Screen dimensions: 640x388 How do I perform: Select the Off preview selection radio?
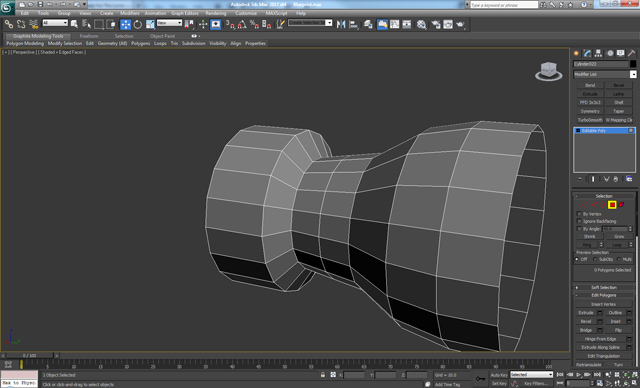tap(577, 259)
